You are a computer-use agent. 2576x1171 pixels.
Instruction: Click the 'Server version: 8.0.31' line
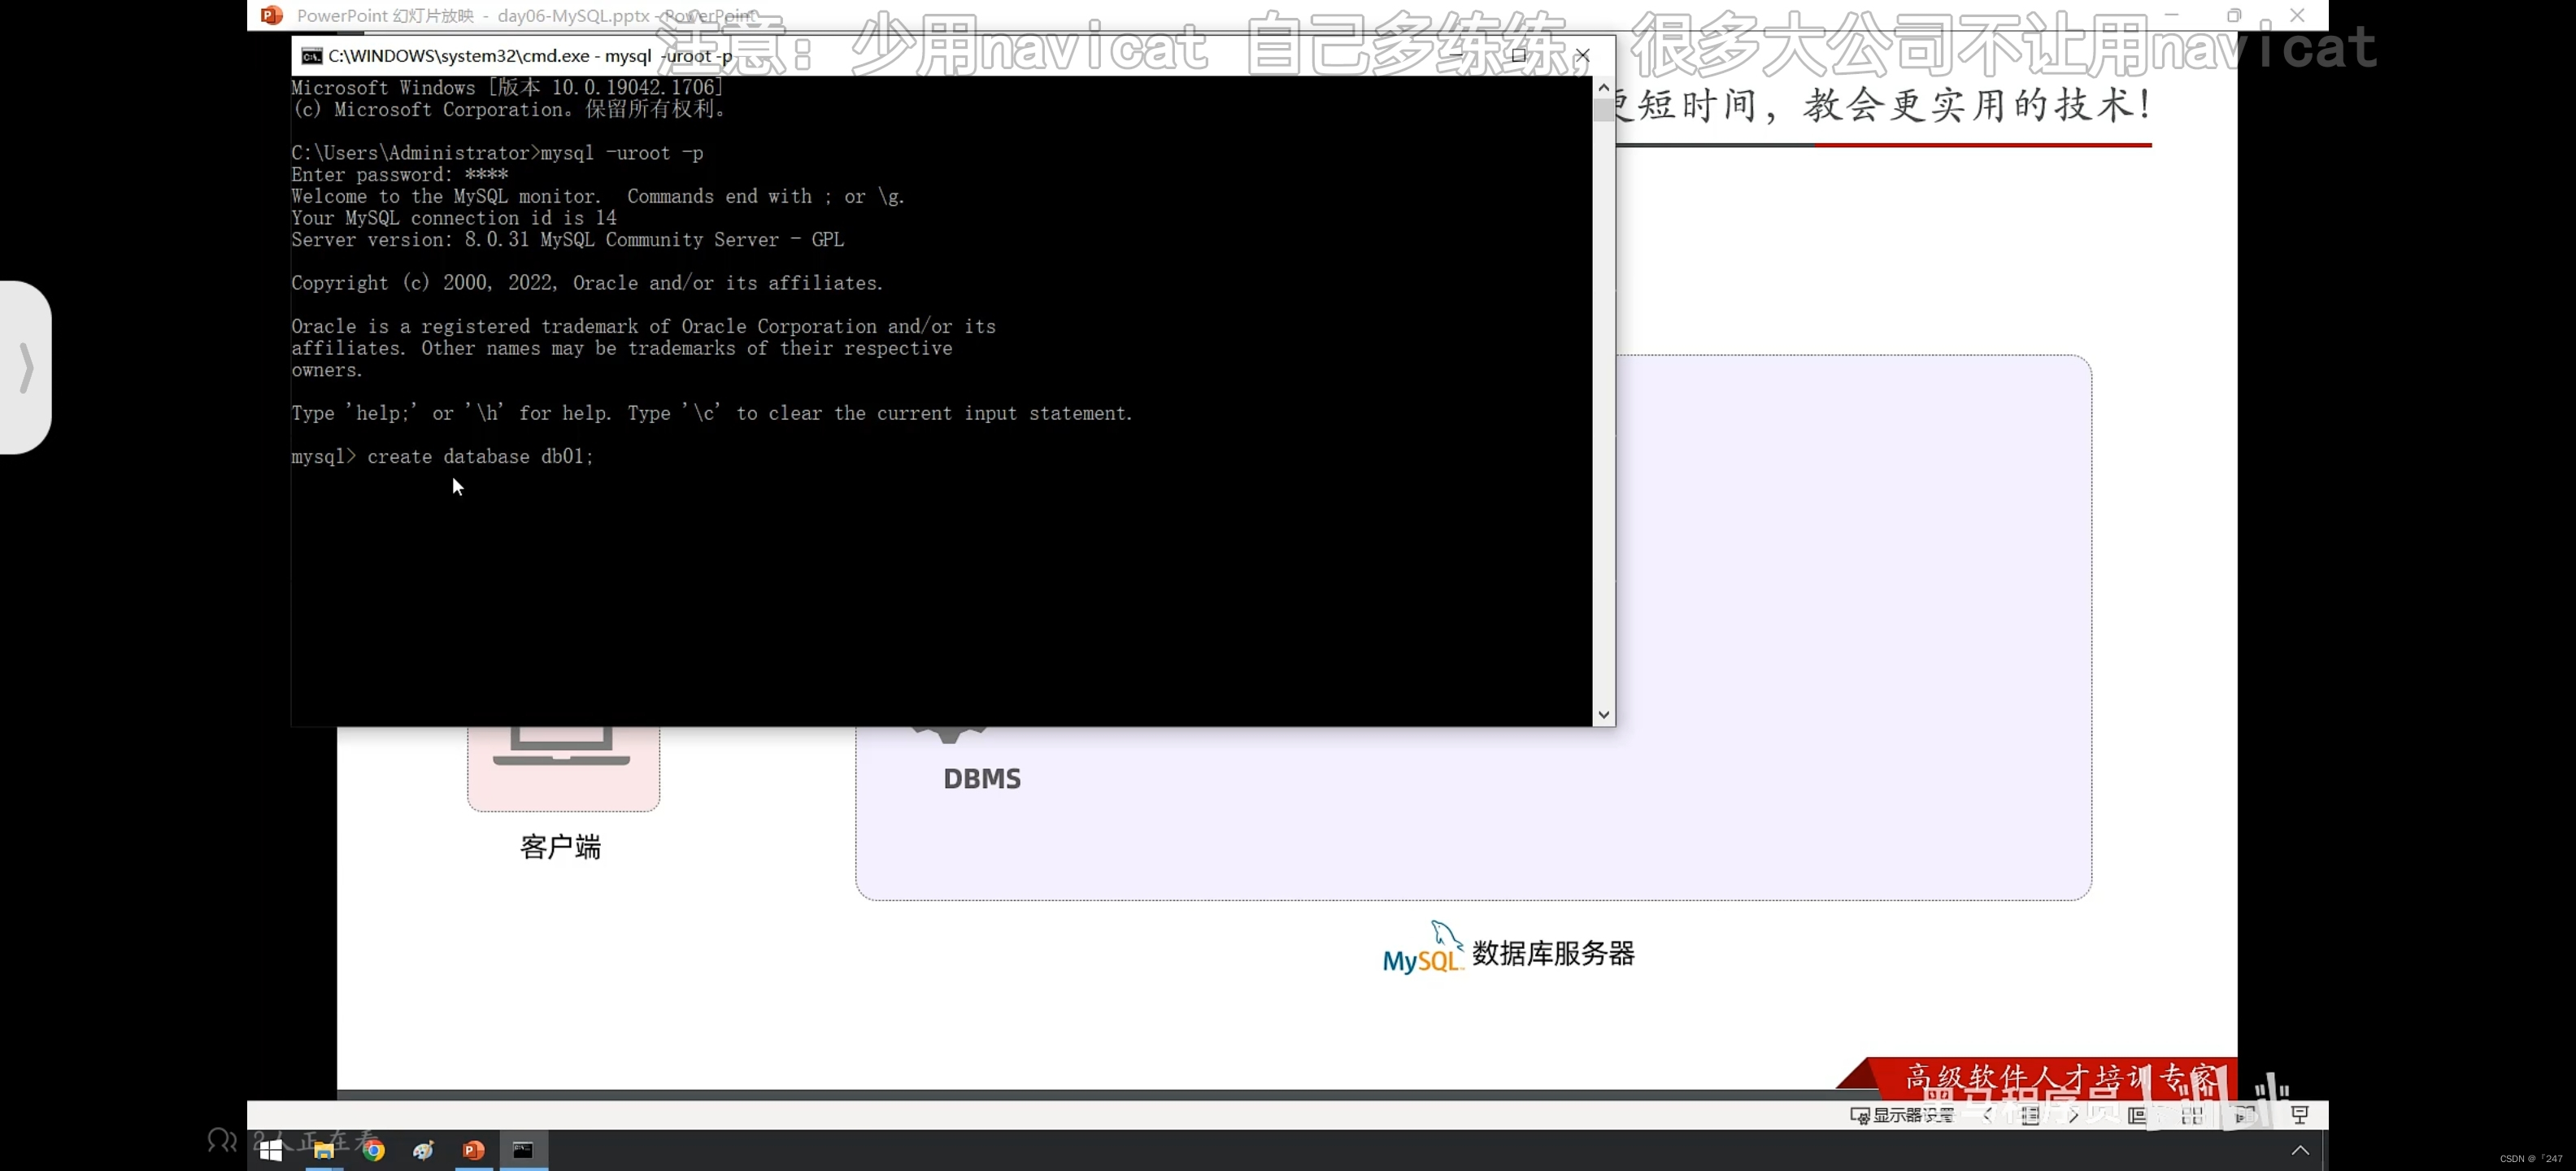click(x=568, y=240)
